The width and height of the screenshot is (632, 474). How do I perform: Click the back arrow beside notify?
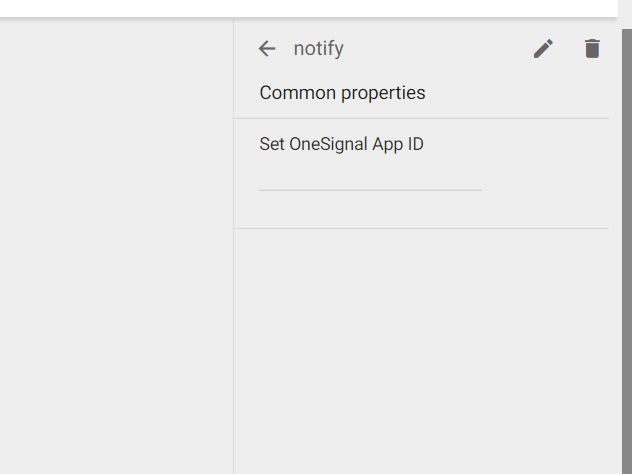pos(267,49)
